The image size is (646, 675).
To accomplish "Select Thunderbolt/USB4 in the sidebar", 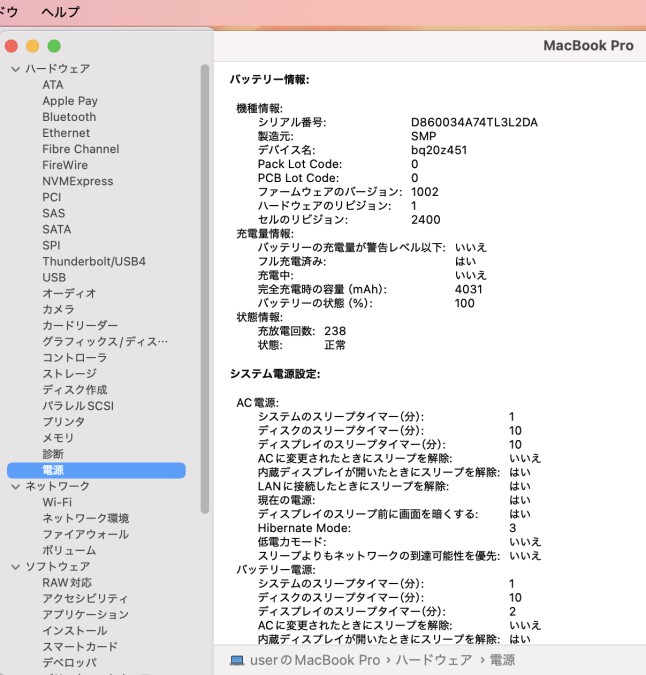I will pos(94,261).
